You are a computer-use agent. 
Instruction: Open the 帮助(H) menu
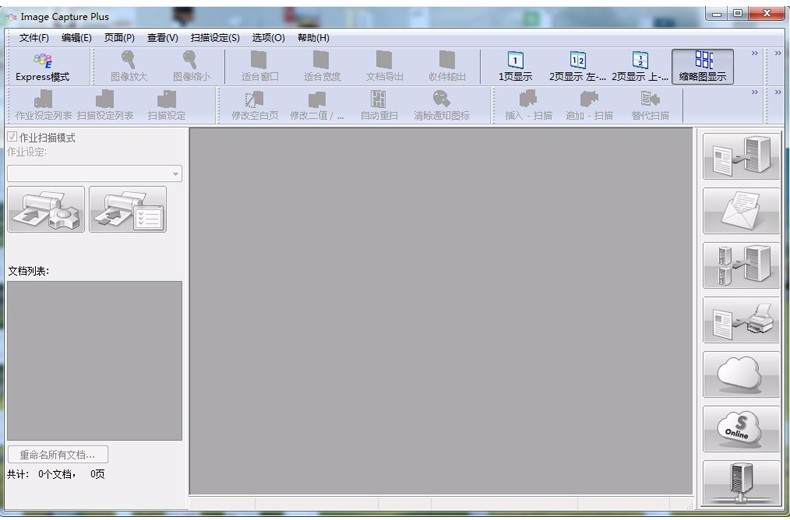[313, 38]
